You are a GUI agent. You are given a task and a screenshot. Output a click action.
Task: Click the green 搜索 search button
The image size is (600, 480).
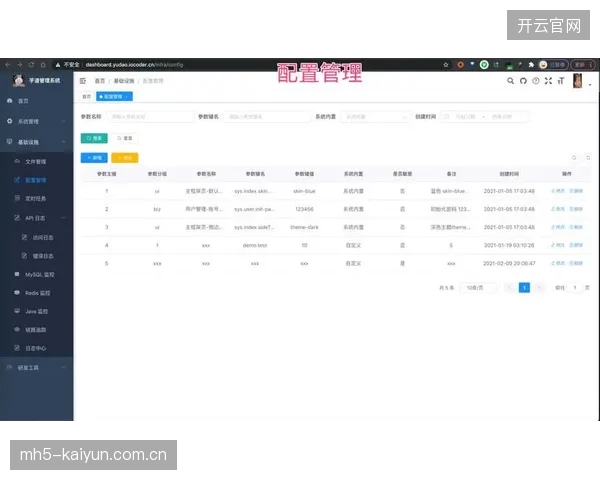[94, 138]
